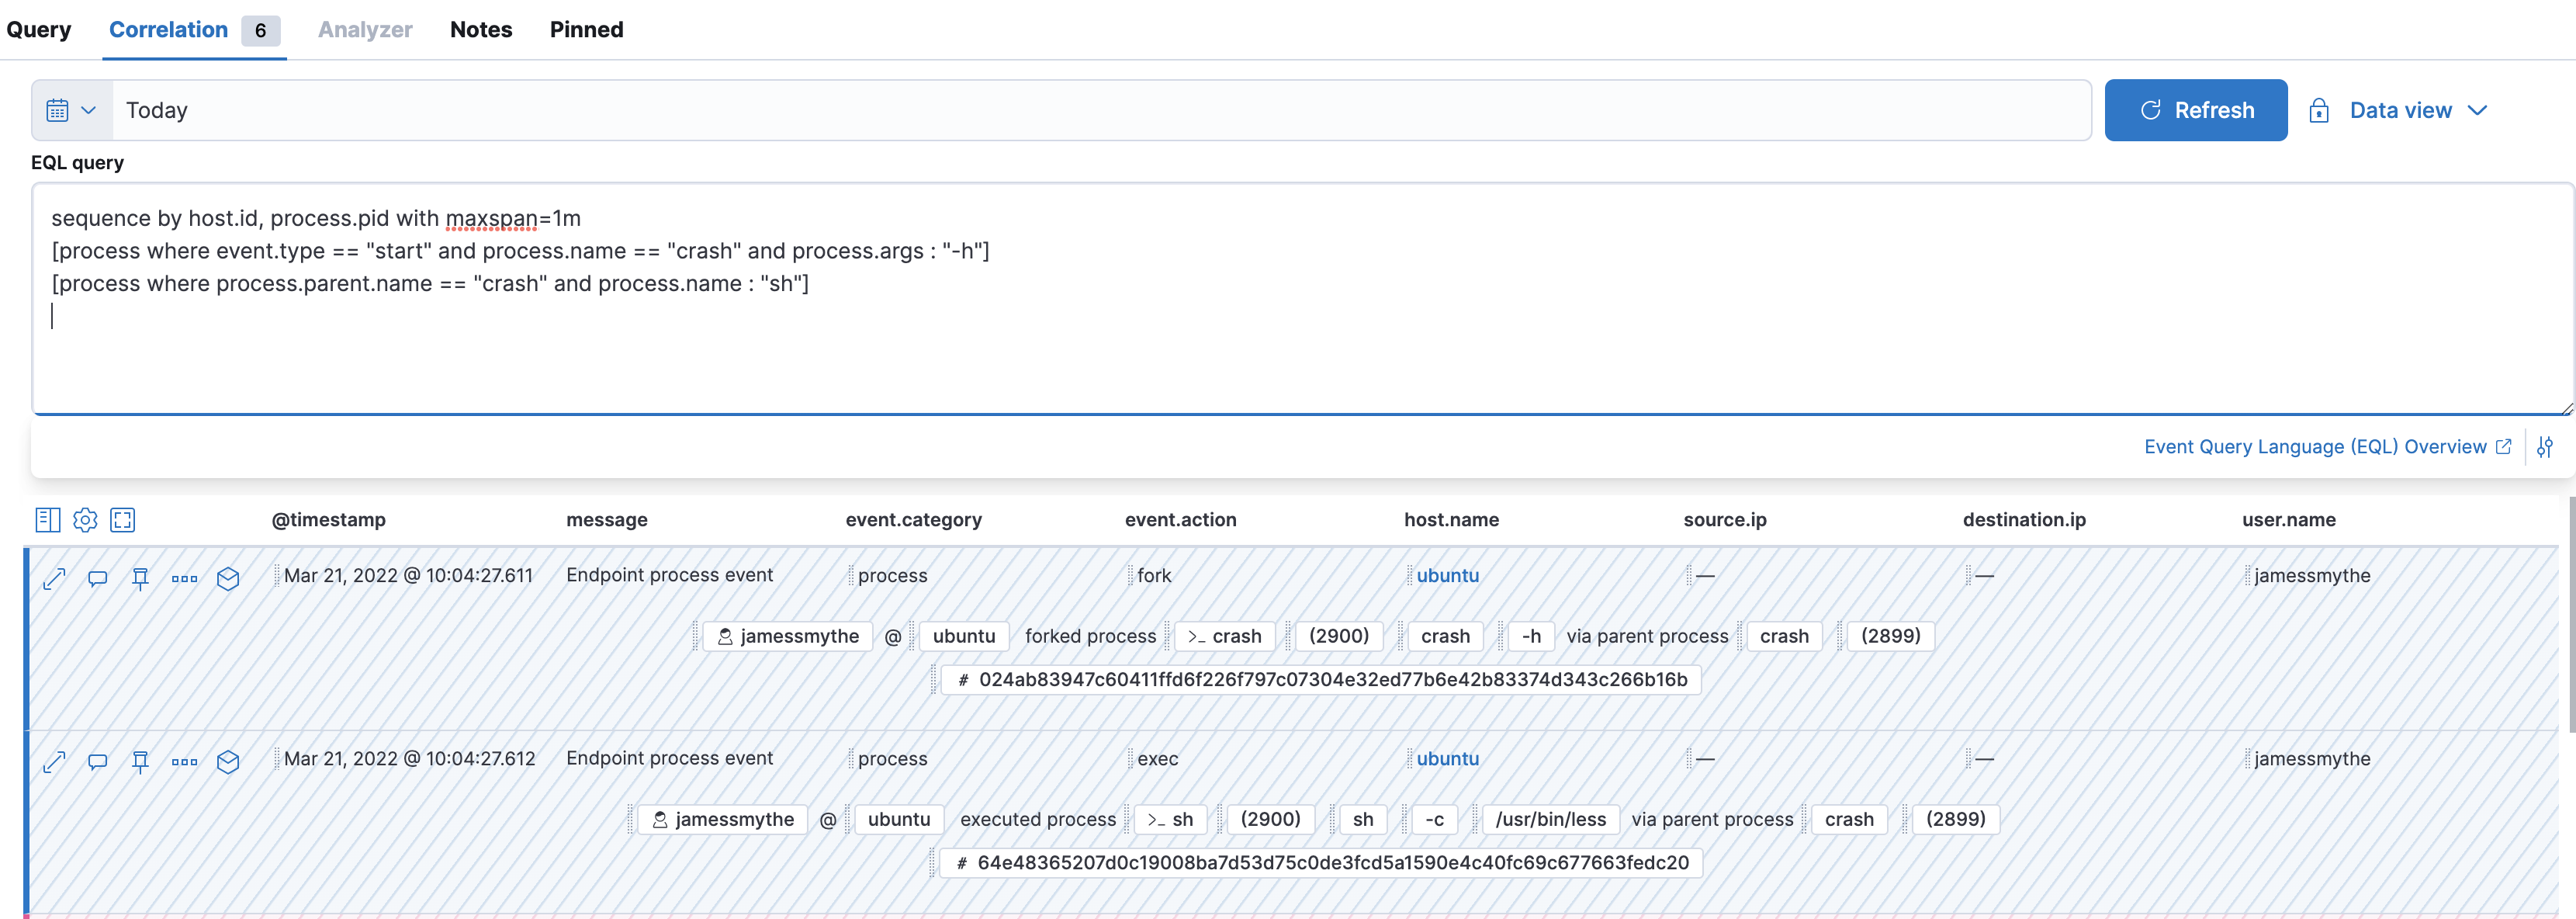Click the calendar icon in the date picker
Viewport: 2576px width, 919px height.
[58, 110]
